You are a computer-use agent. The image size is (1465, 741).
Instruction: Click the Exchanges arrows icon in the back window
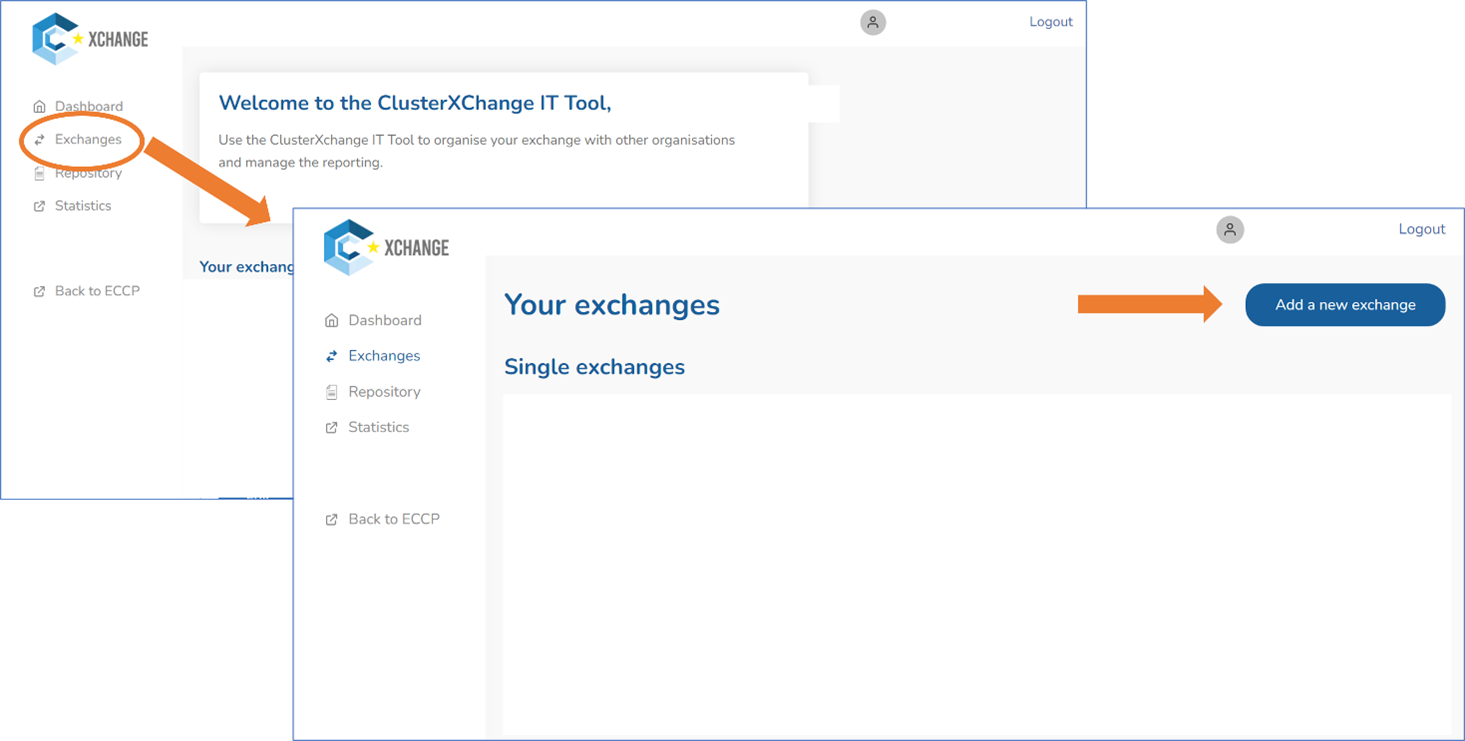39,140
